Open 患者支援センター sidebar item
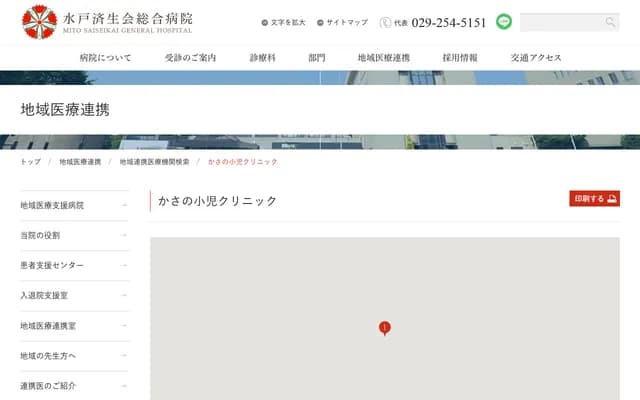 tap(74, 266)
